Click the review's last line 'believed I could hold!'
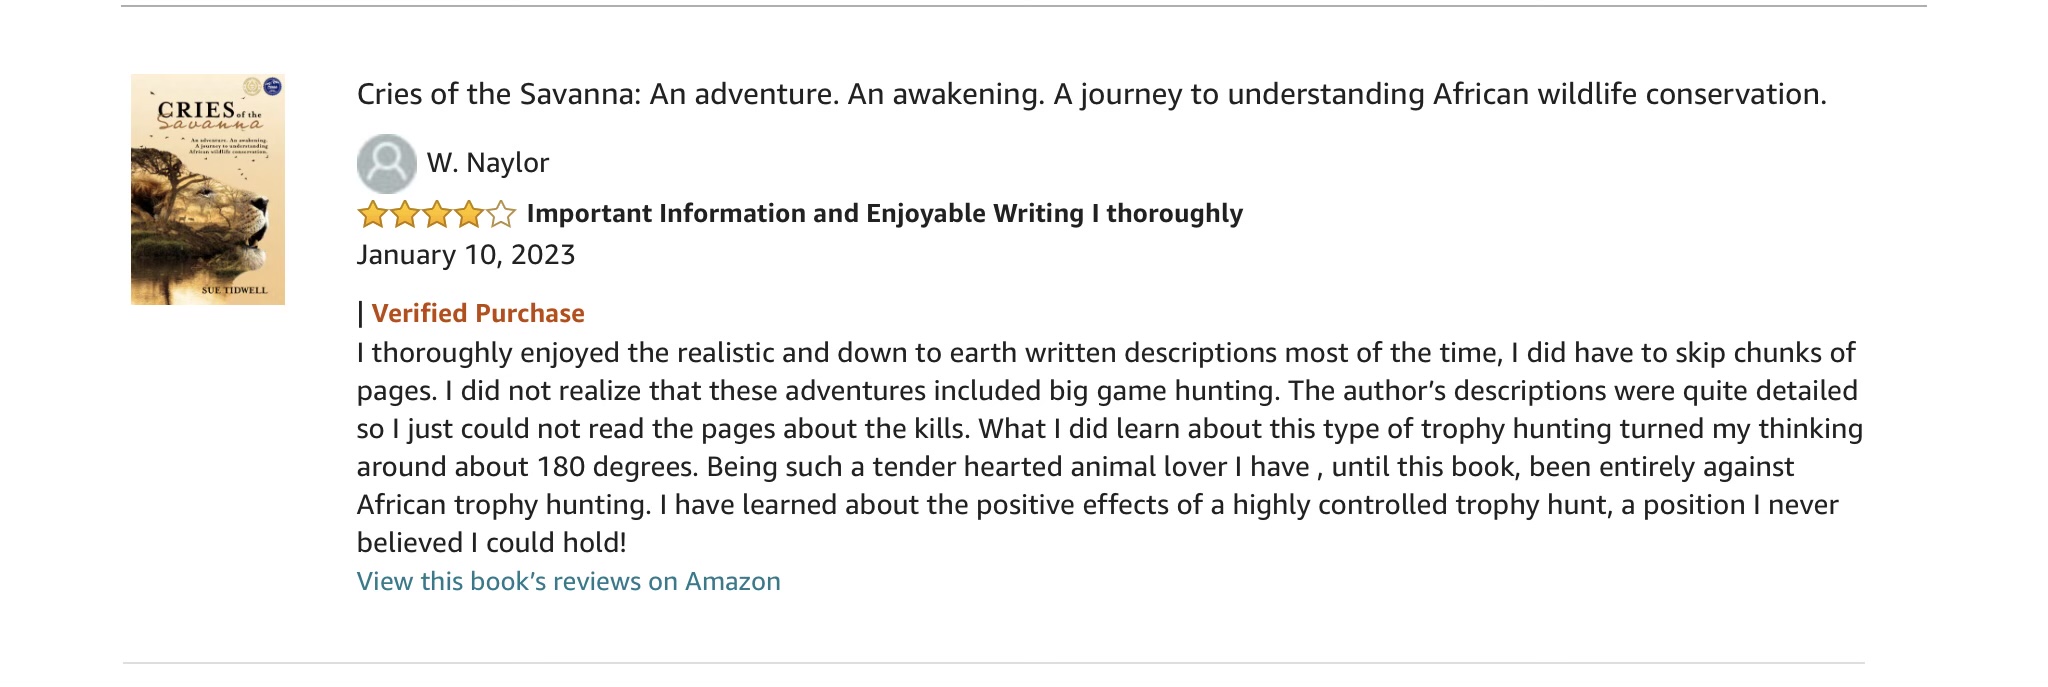The height and width of the screenshot is (687, 2048). coord(491,543)
